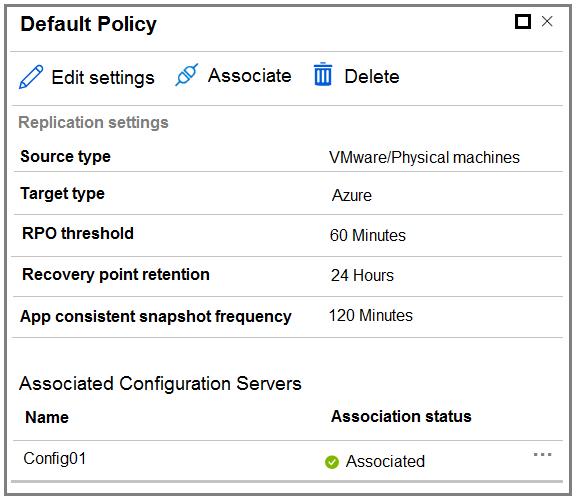Click the maximize square icon
This screenshot has height=500, width=577.
point(523,21)
